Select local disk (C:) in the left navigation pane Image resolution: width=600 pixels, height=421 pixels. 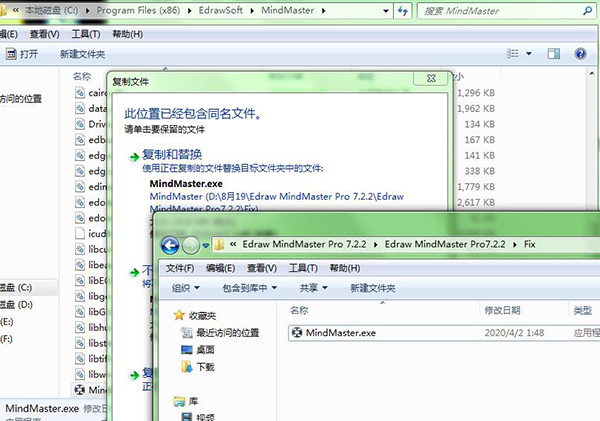pos(16,287)
